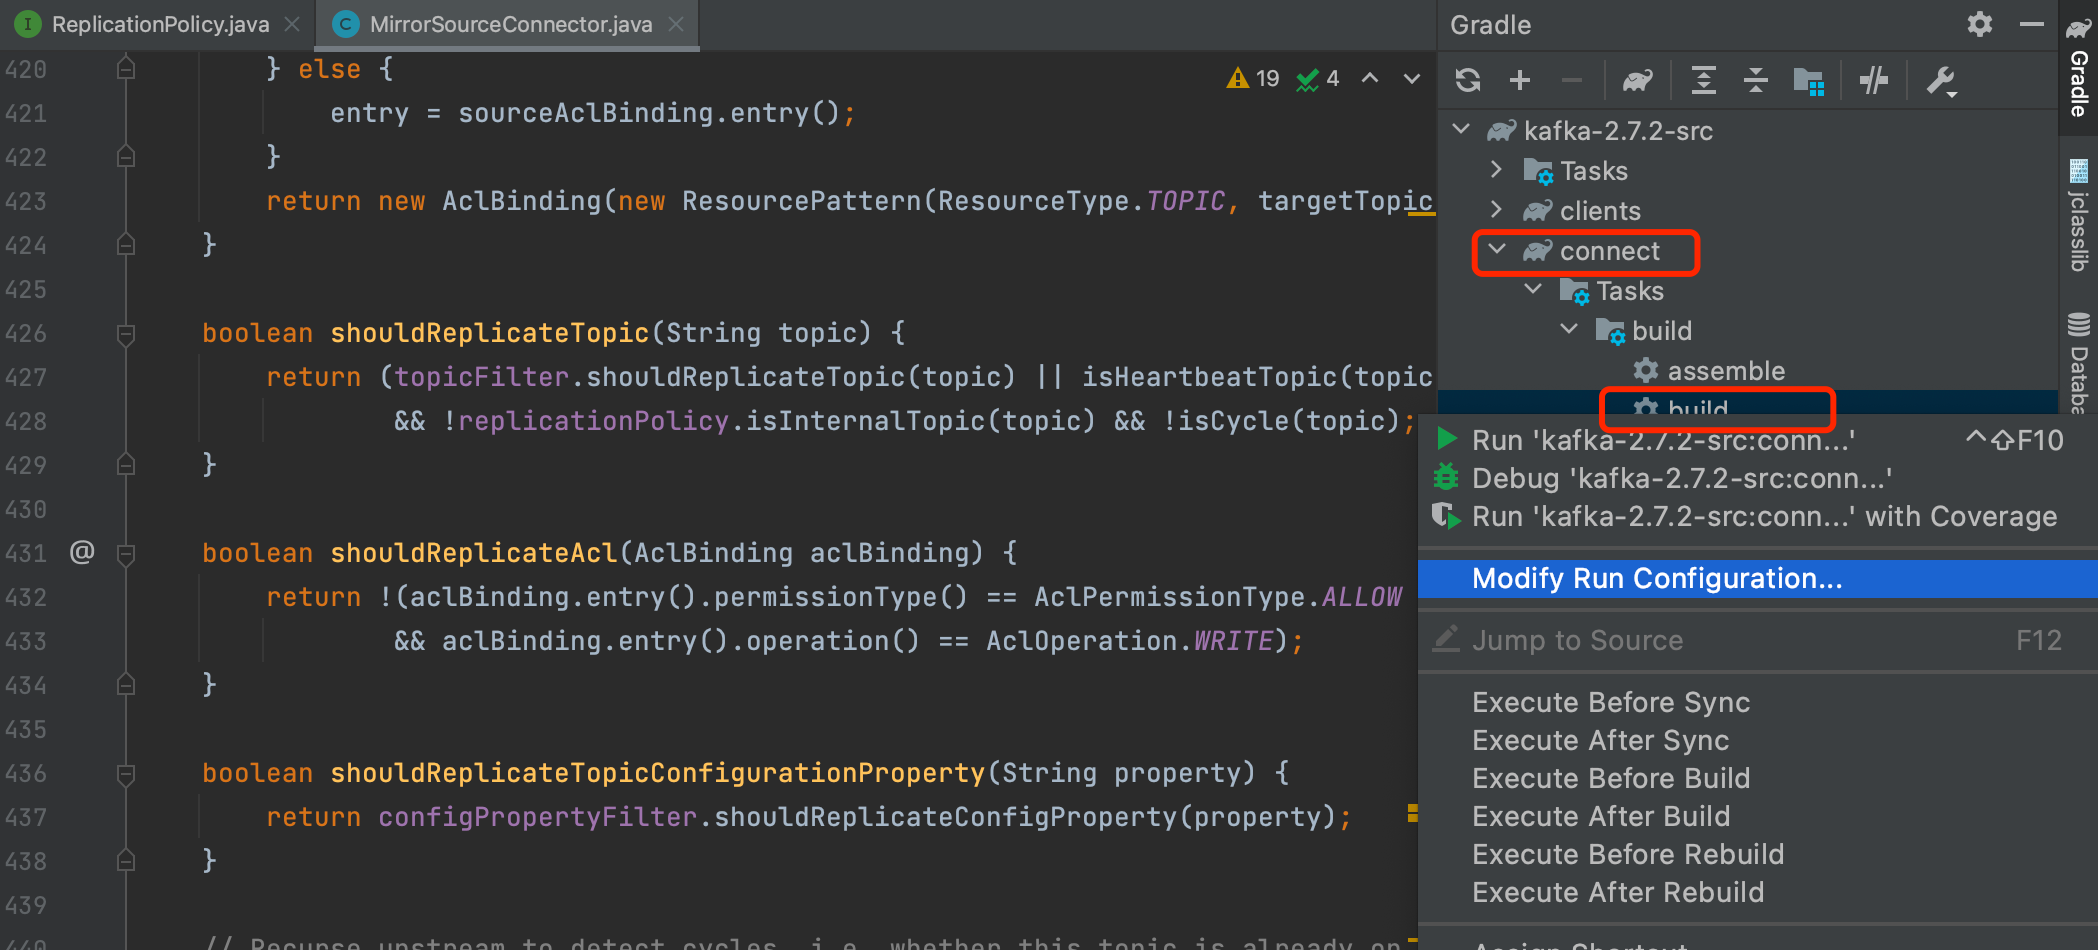Fold shouldReplicateTopicConfigurationProperty at line 436
Viewport: 2098px width, 950px height.
(126, 773)
